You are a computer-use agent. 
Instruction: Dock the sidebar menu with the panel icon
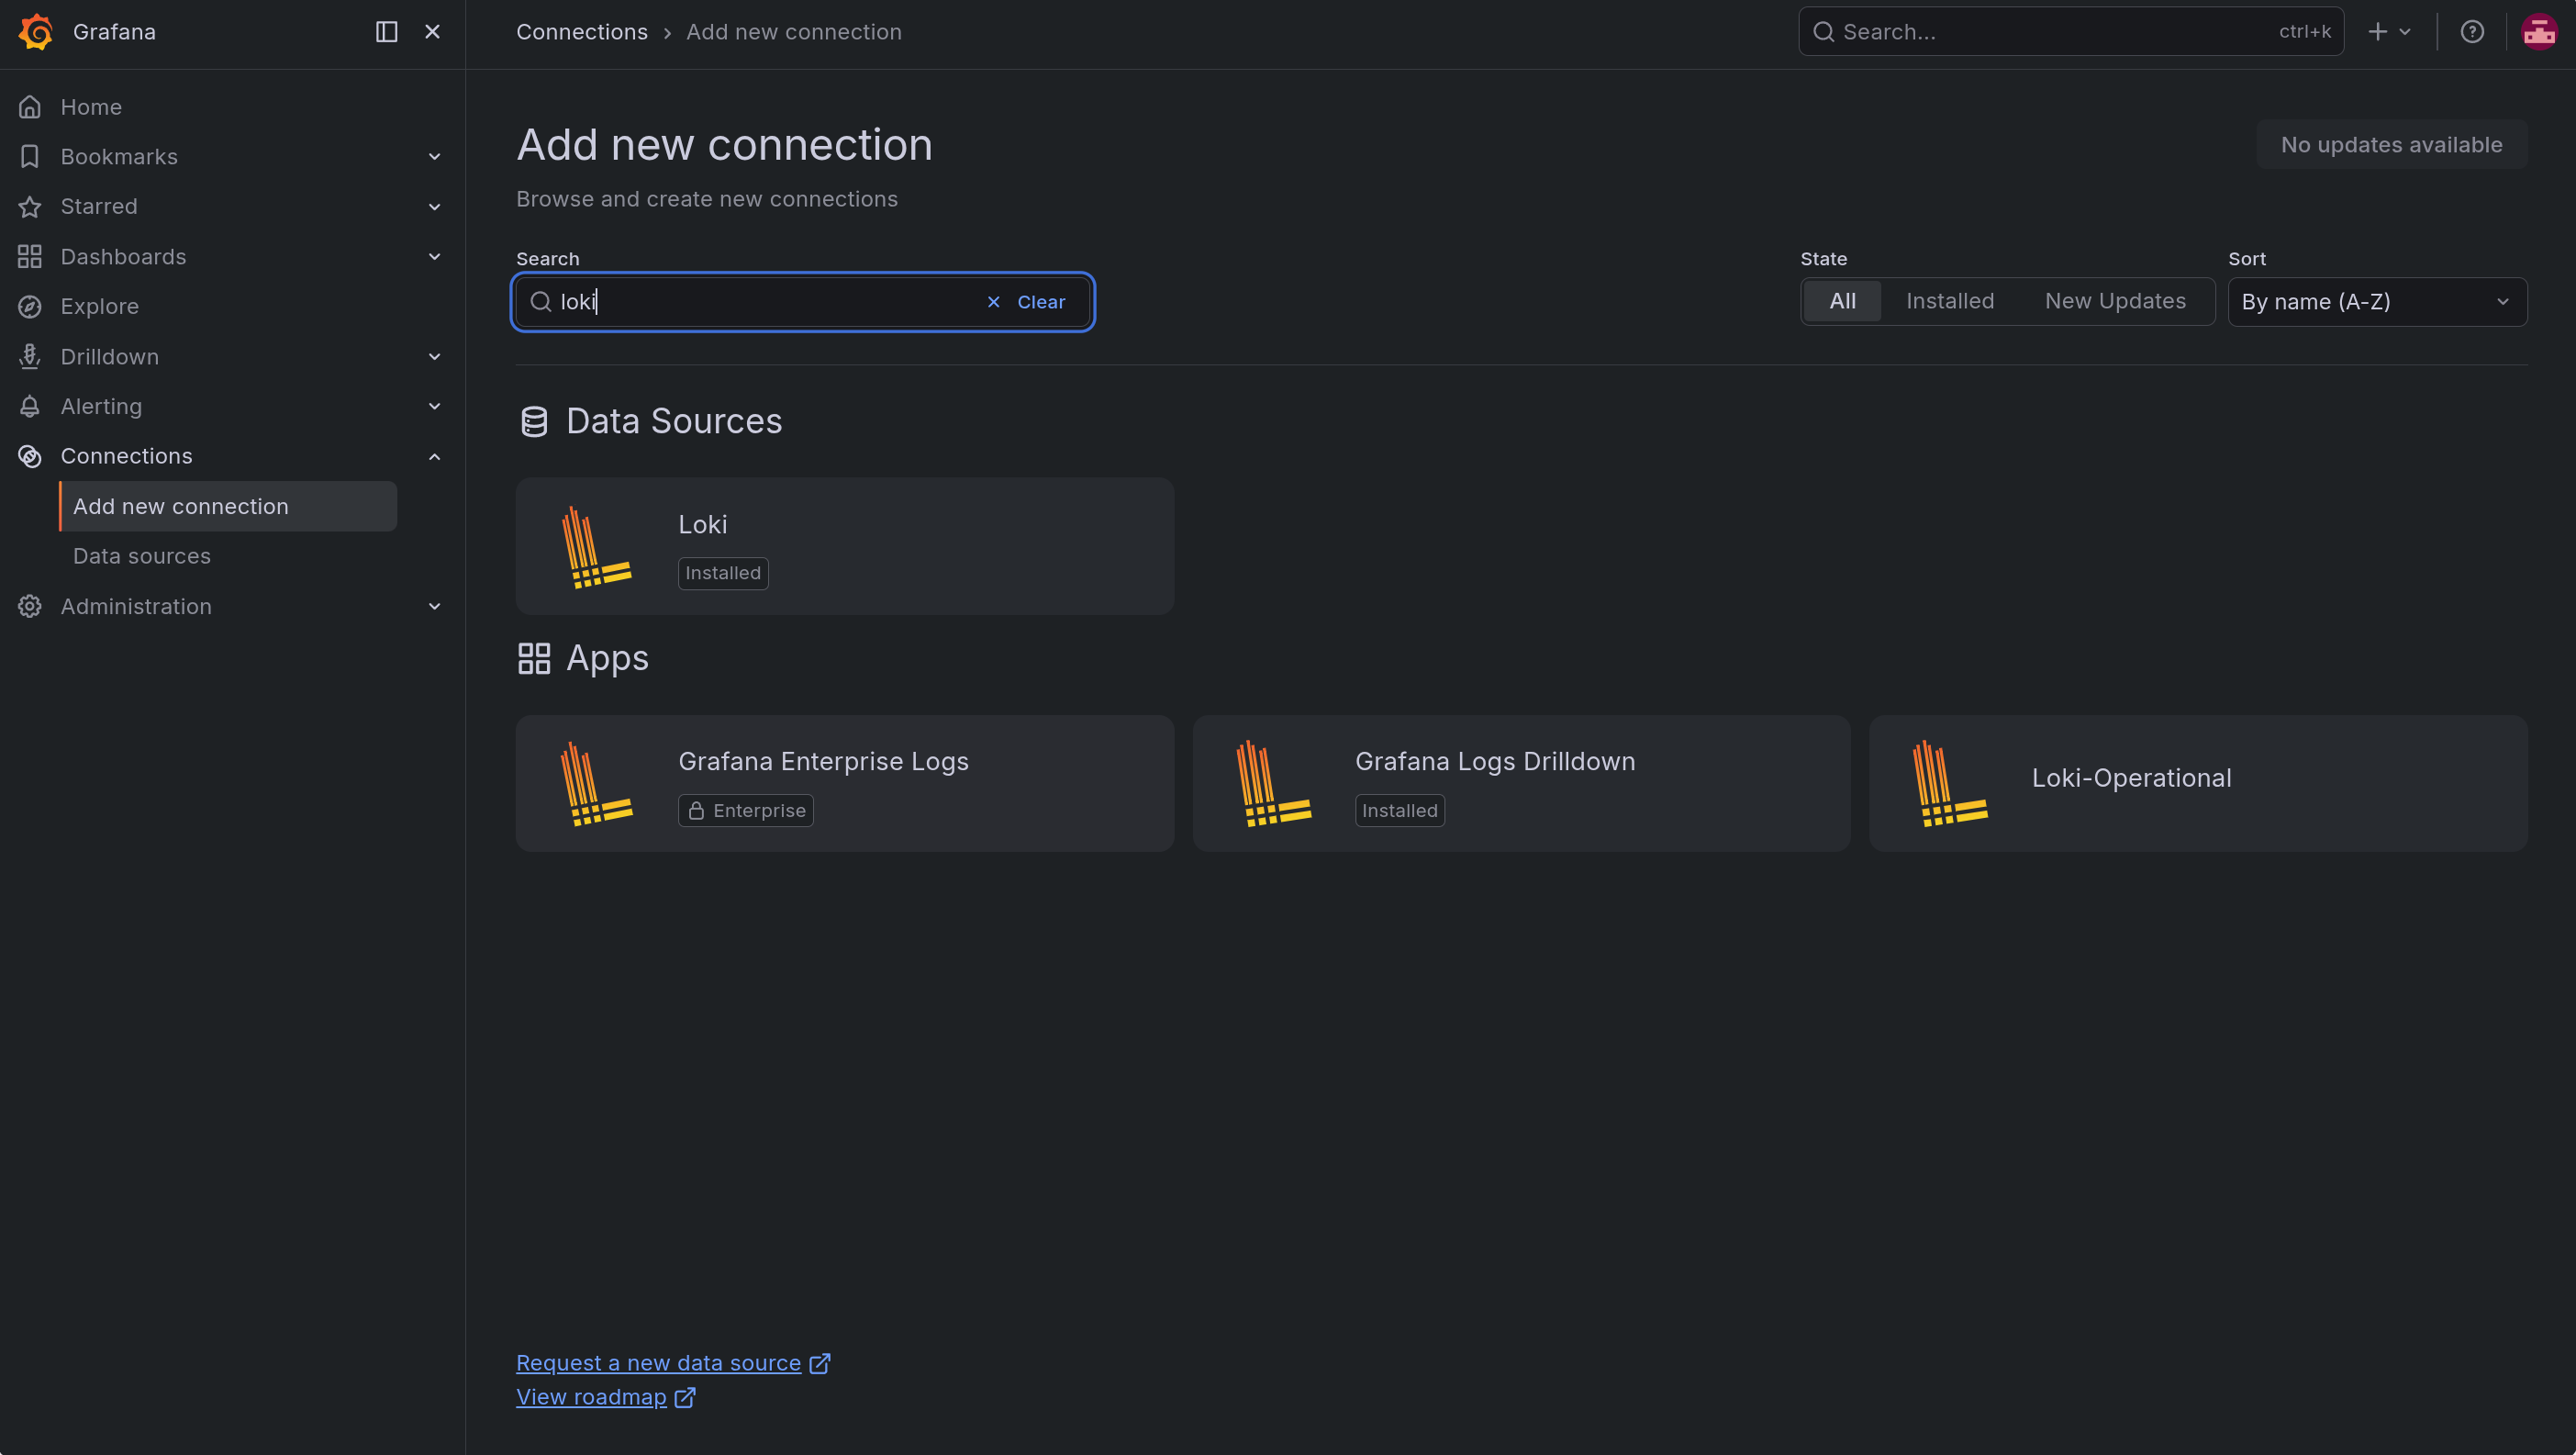coord(386,32)
